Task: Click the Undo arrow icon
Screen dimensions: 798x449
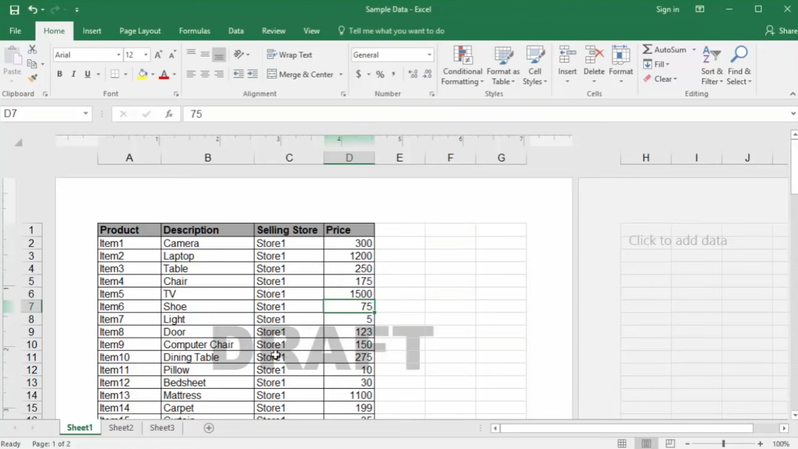Action: [x=33, y=10]
